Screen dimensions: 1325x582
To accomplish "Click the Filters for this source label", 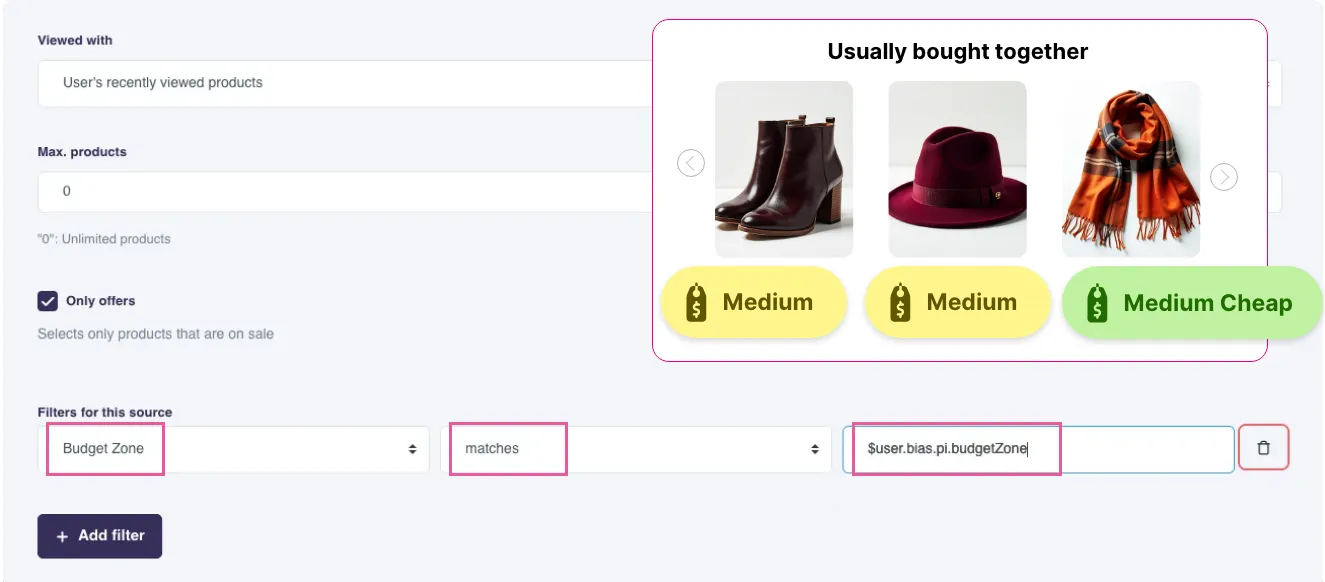I will pos(105,412).
